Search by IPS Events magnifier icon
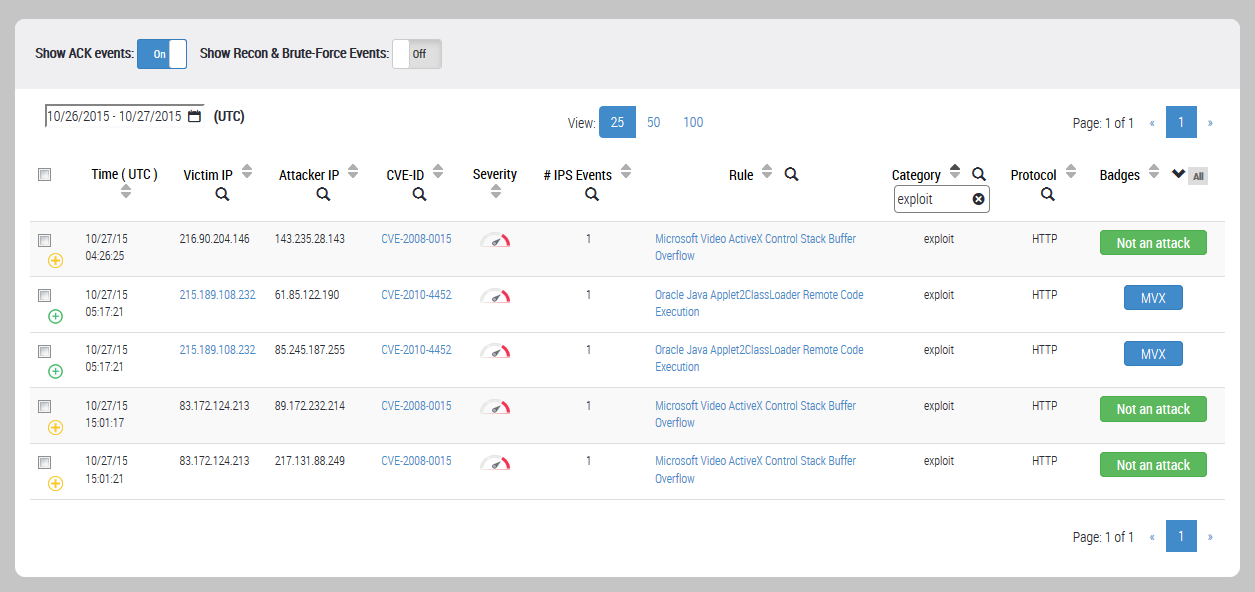Viewport: 1255px width, 592px height. click(592, 194)
